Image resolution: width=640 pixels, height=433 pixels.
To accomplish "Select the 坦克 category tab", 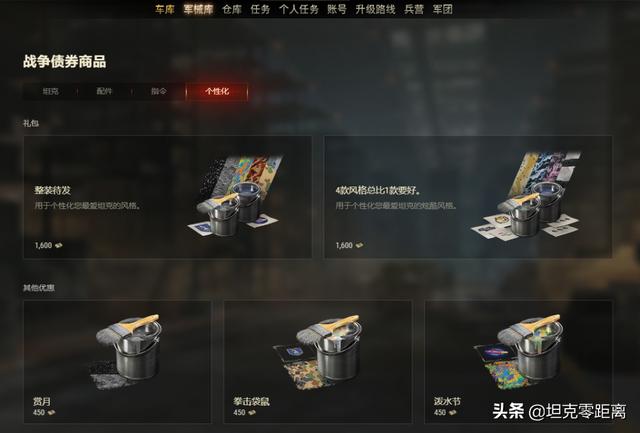I will click(51, 91).
